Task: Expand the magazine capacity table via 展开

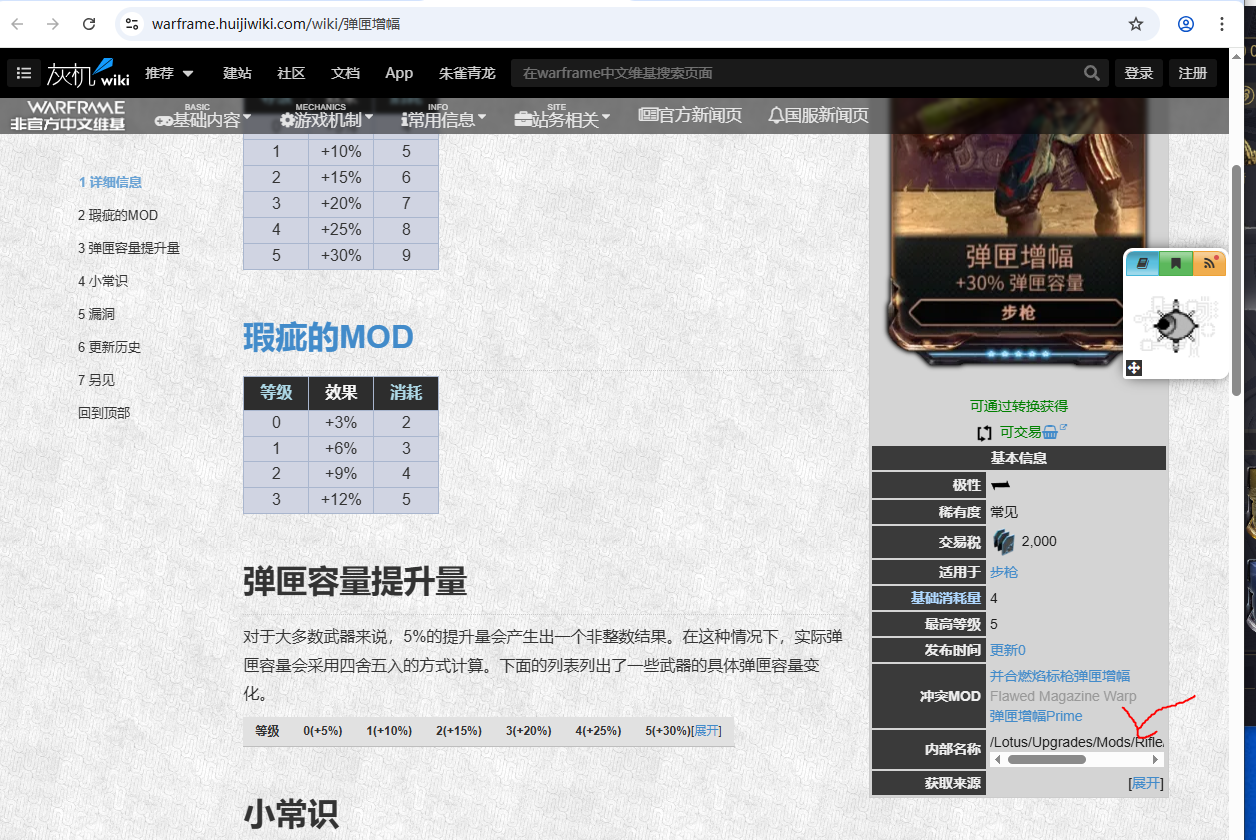Action: 707,731
